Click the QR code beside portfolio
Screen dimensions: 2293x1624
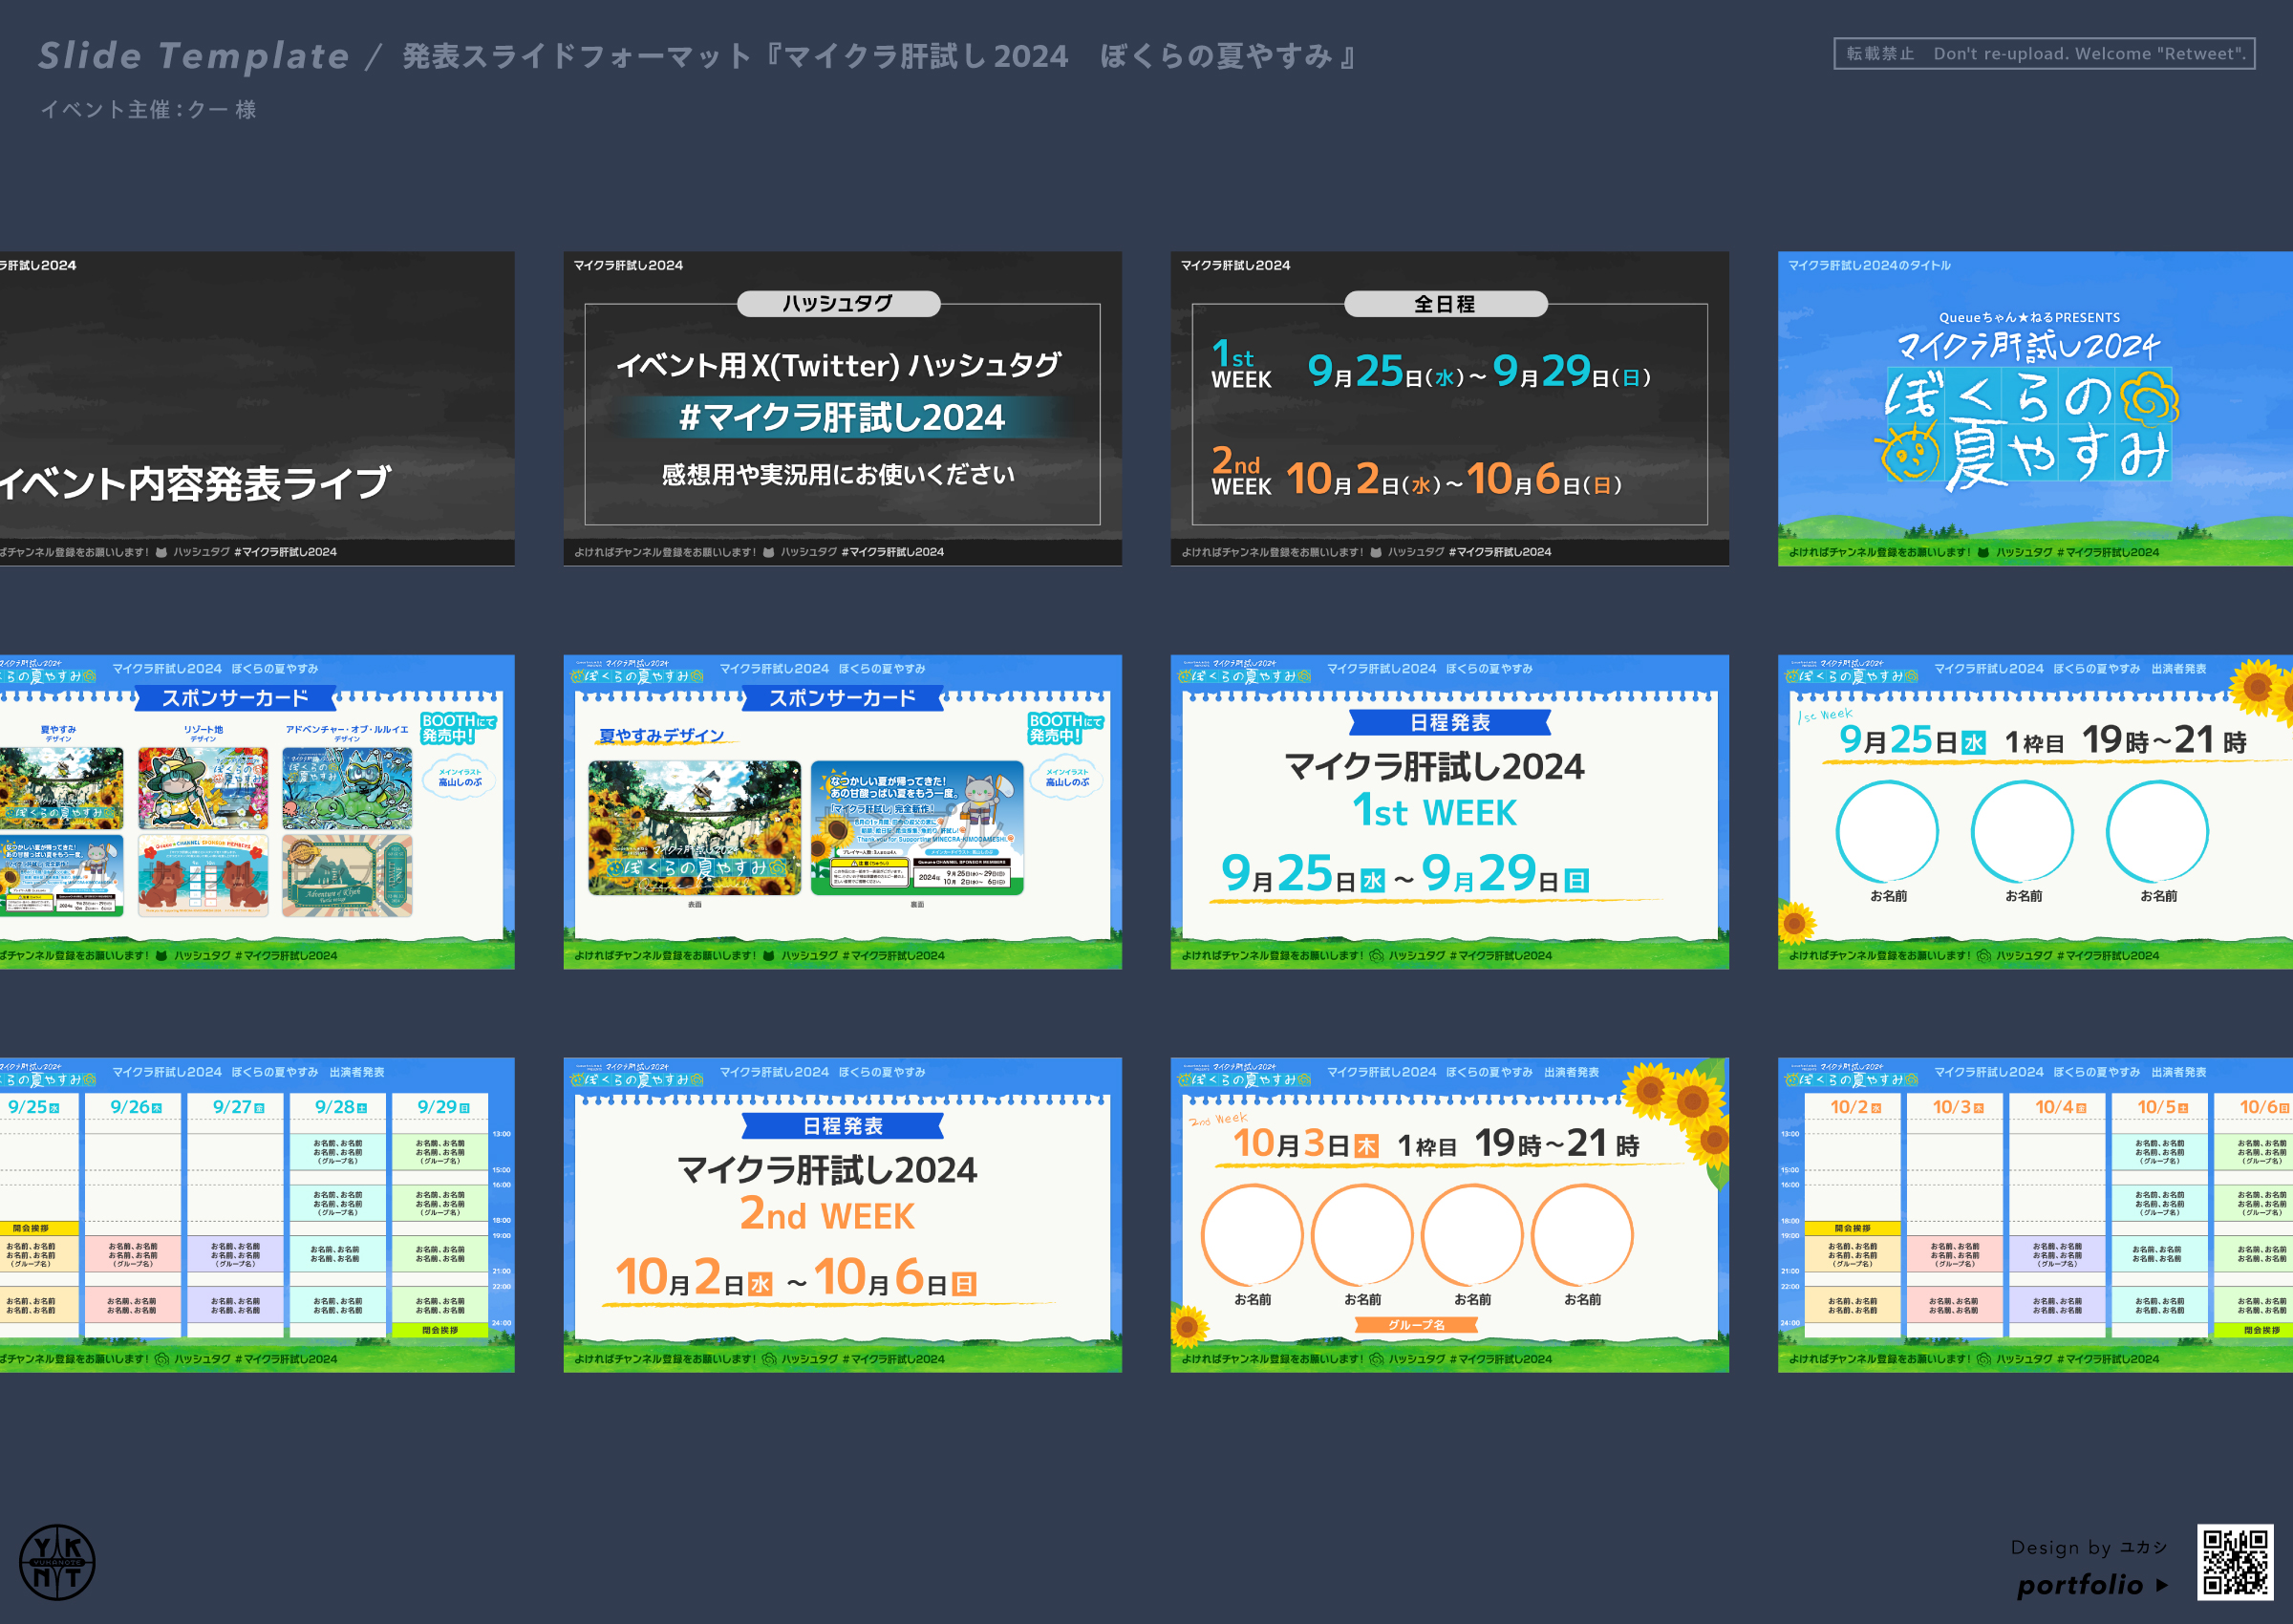coord(2236,1561)
